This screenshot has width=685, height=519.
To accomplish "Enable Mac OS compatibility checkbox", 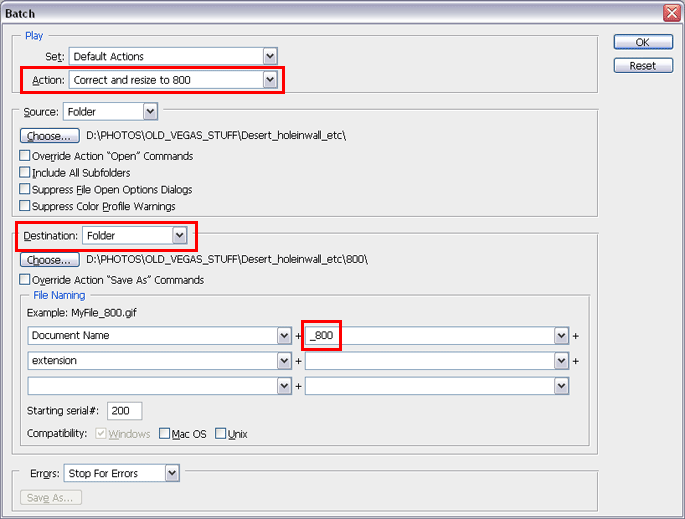I will [165, 434].
